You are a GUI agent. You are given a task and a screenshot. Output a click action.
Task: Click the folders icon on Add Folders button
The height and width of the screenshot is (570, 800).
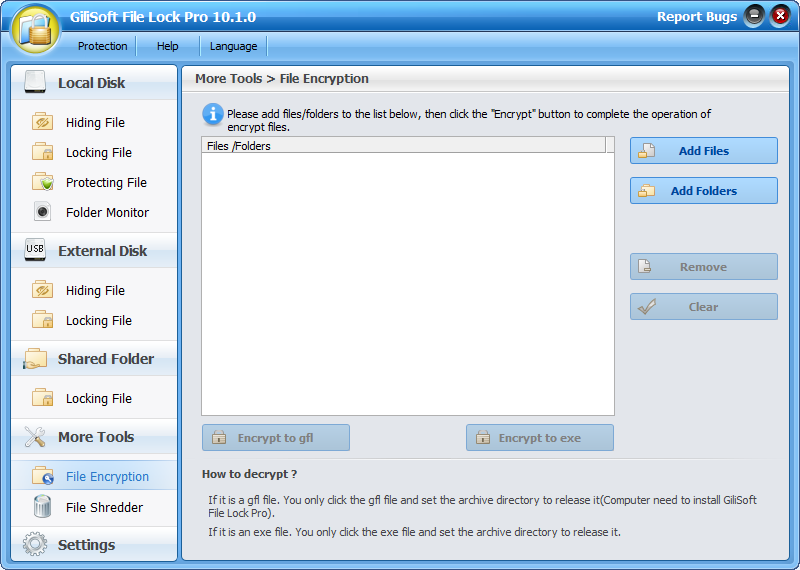click(646, 191)
